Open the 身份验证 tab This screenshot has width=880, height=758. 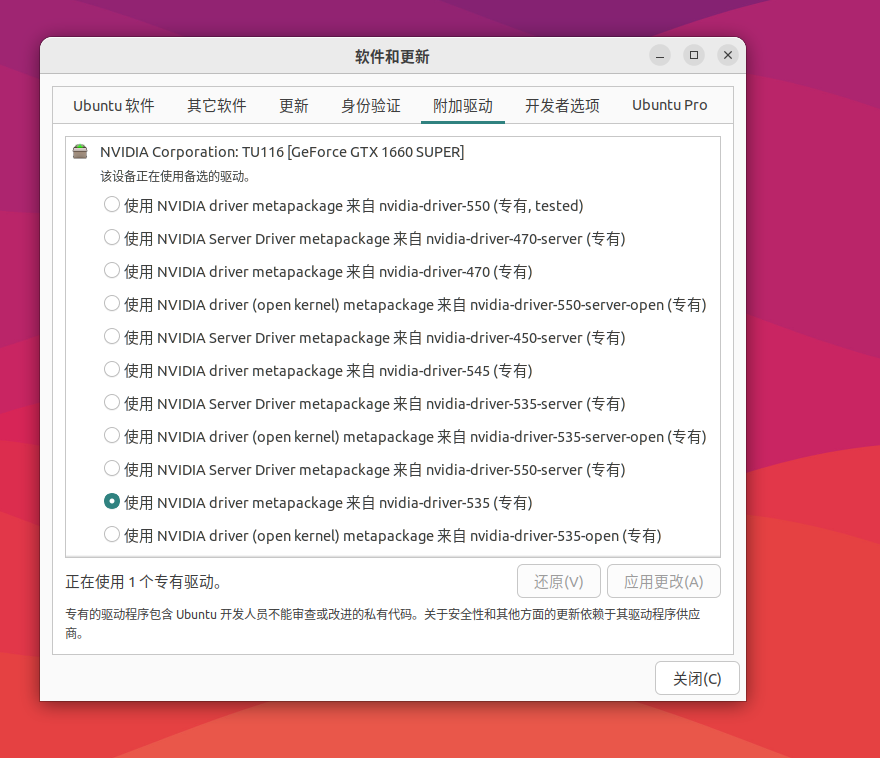(370, 105)
